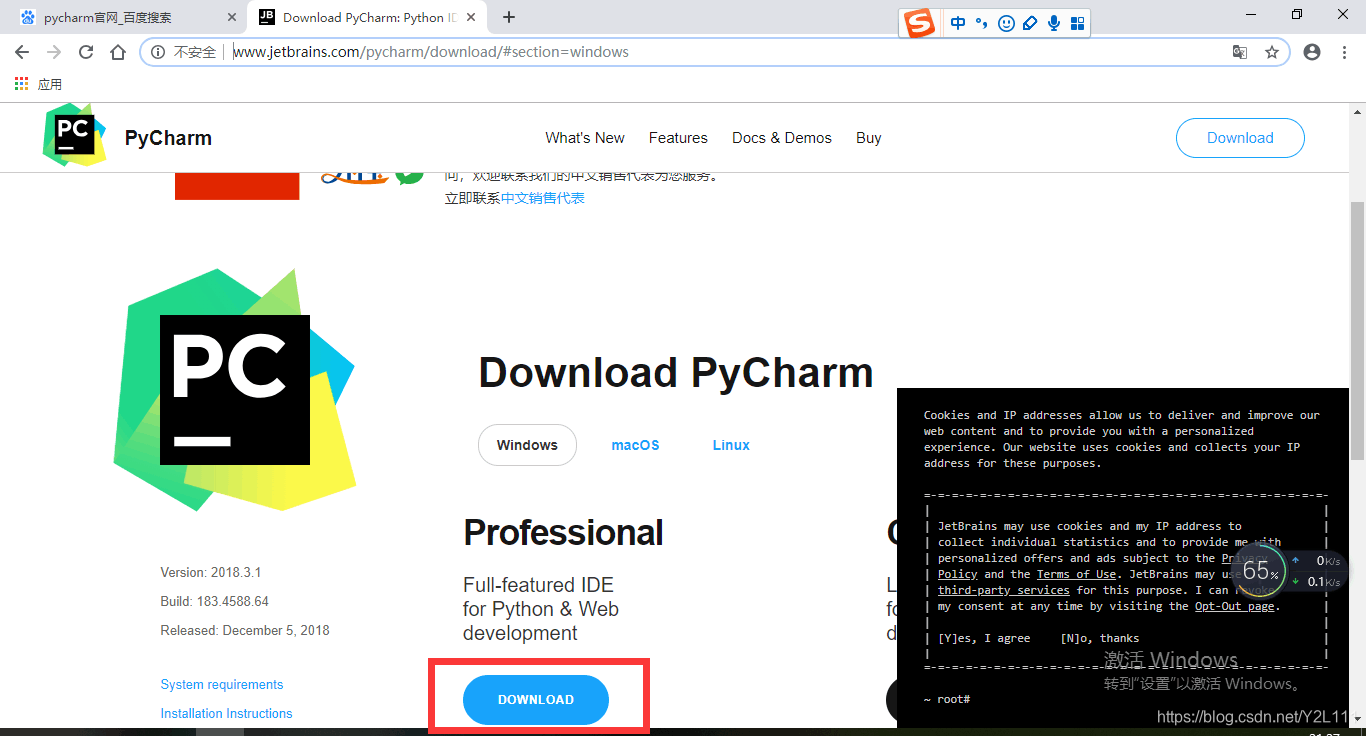
Task: Choose [Y]es, I agree in cookie console
Action: click(x=984, y=638)
